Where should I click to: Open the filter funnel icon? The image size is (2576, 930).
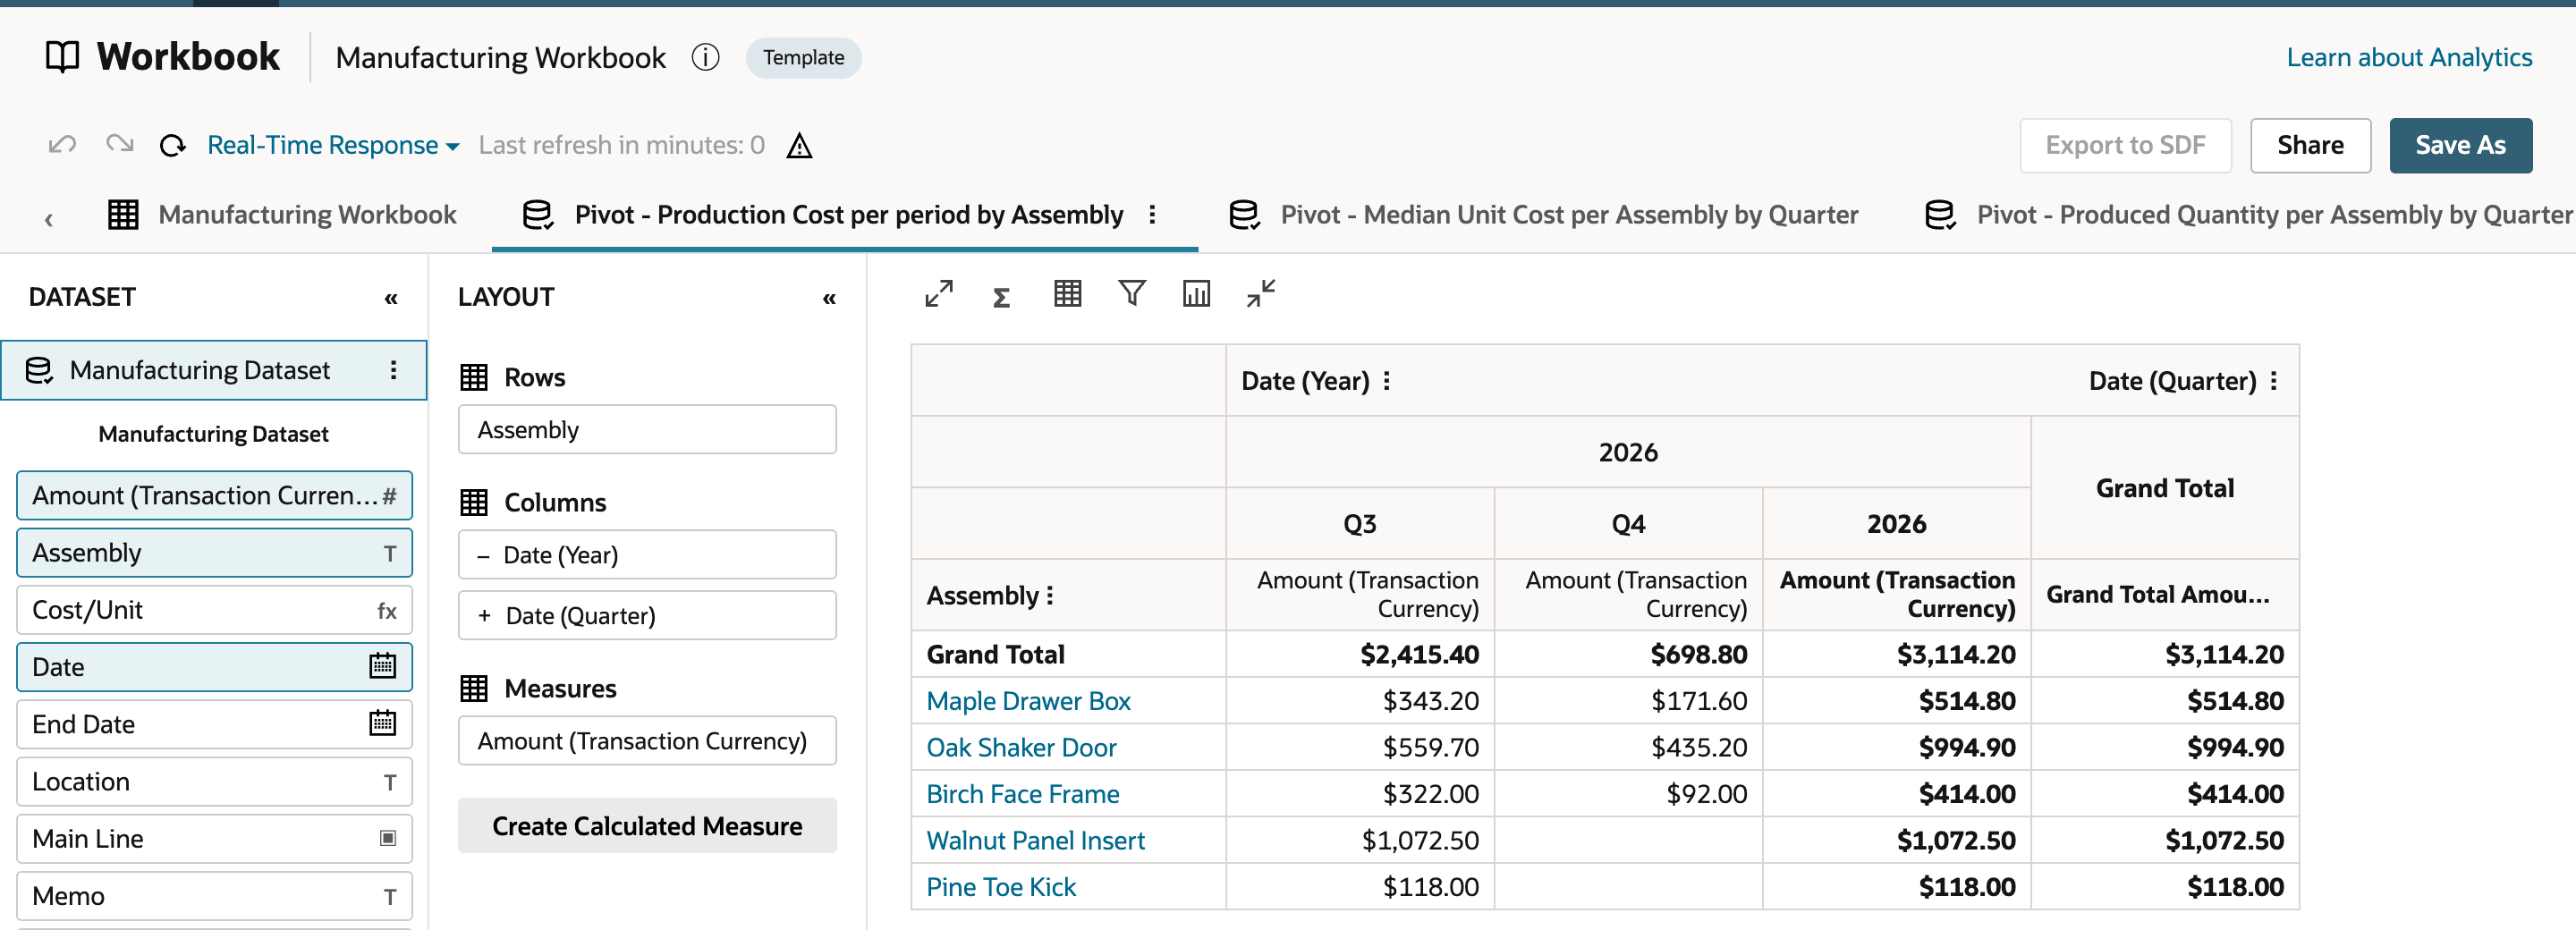(x=1132, y=293)
